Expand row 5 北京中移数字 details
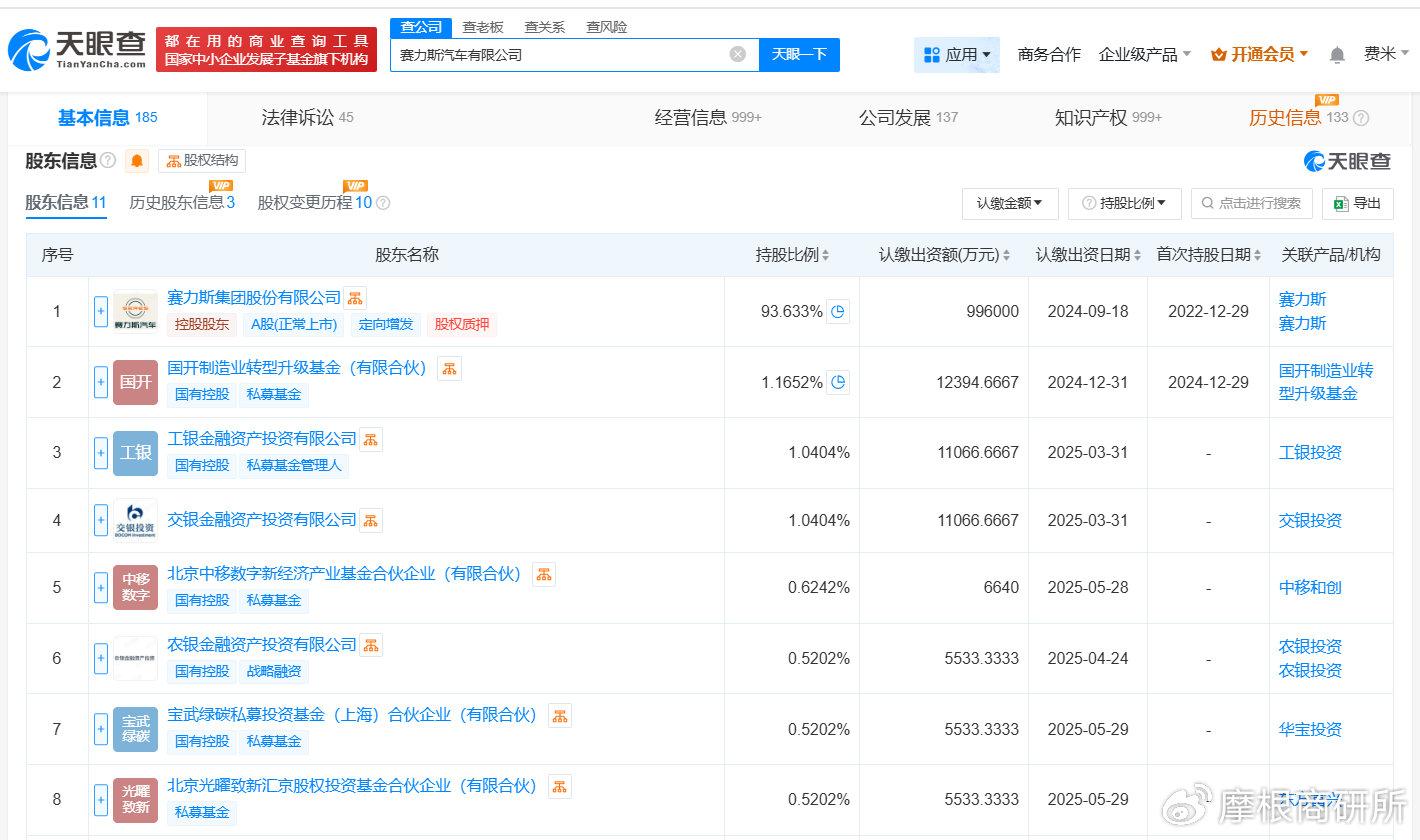 pos(101,587)
